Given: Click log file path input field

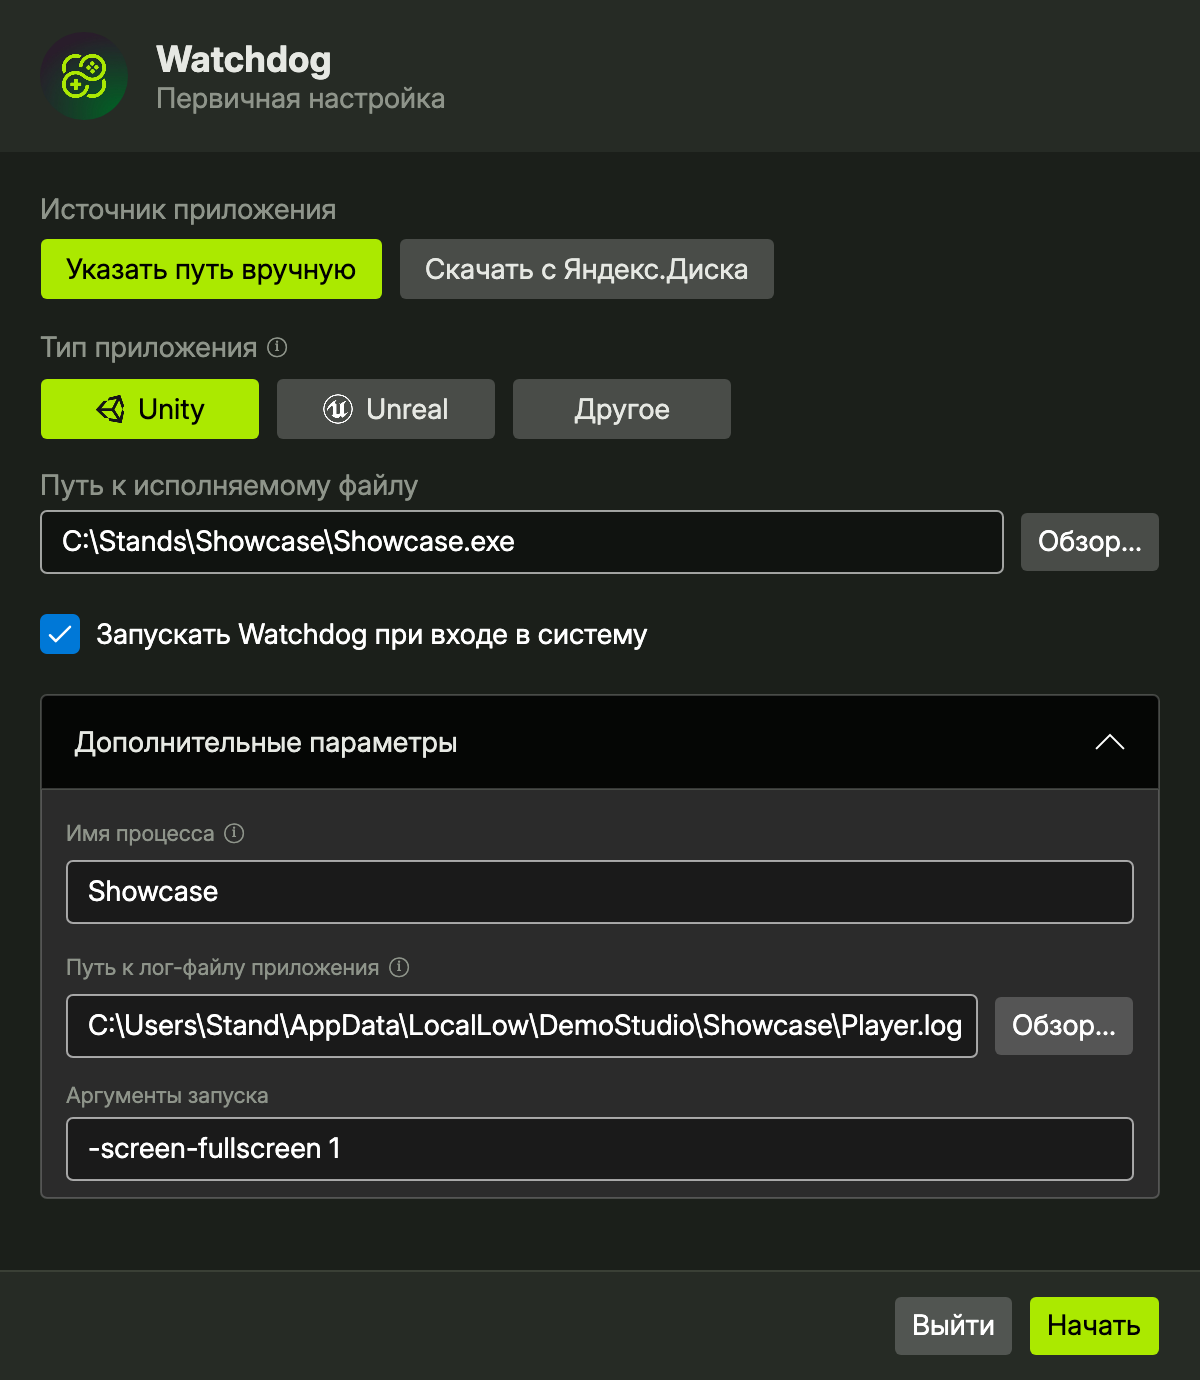Looking at the screenshot, I should pyautogui.click(x=522, y=1026).
